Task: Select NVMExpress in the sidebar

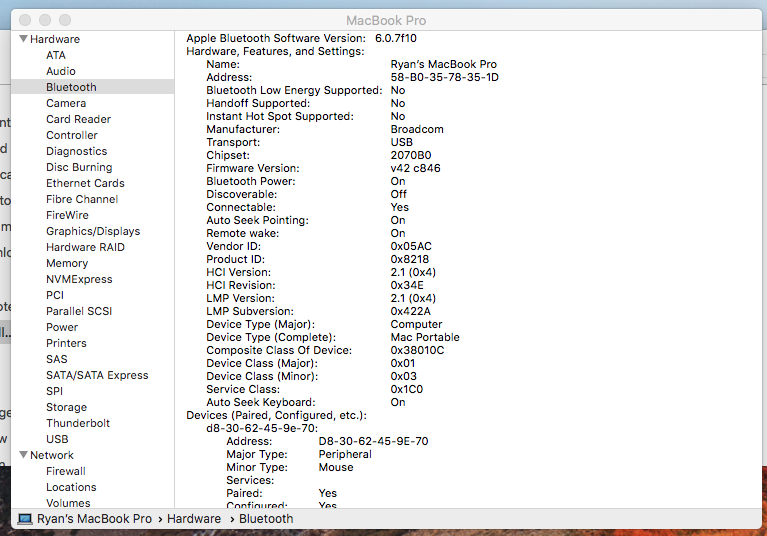Action: coord(79,279)
